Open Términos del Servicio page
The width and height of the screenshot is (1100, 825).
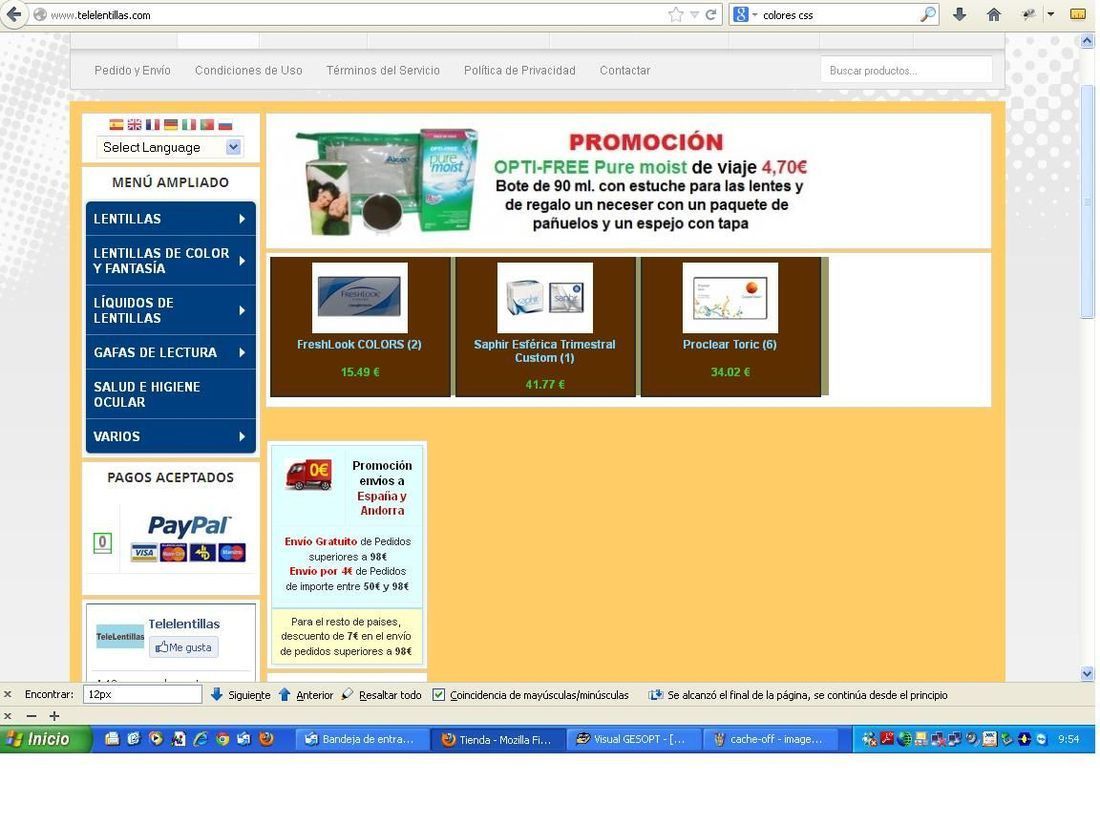pos(383,70)
